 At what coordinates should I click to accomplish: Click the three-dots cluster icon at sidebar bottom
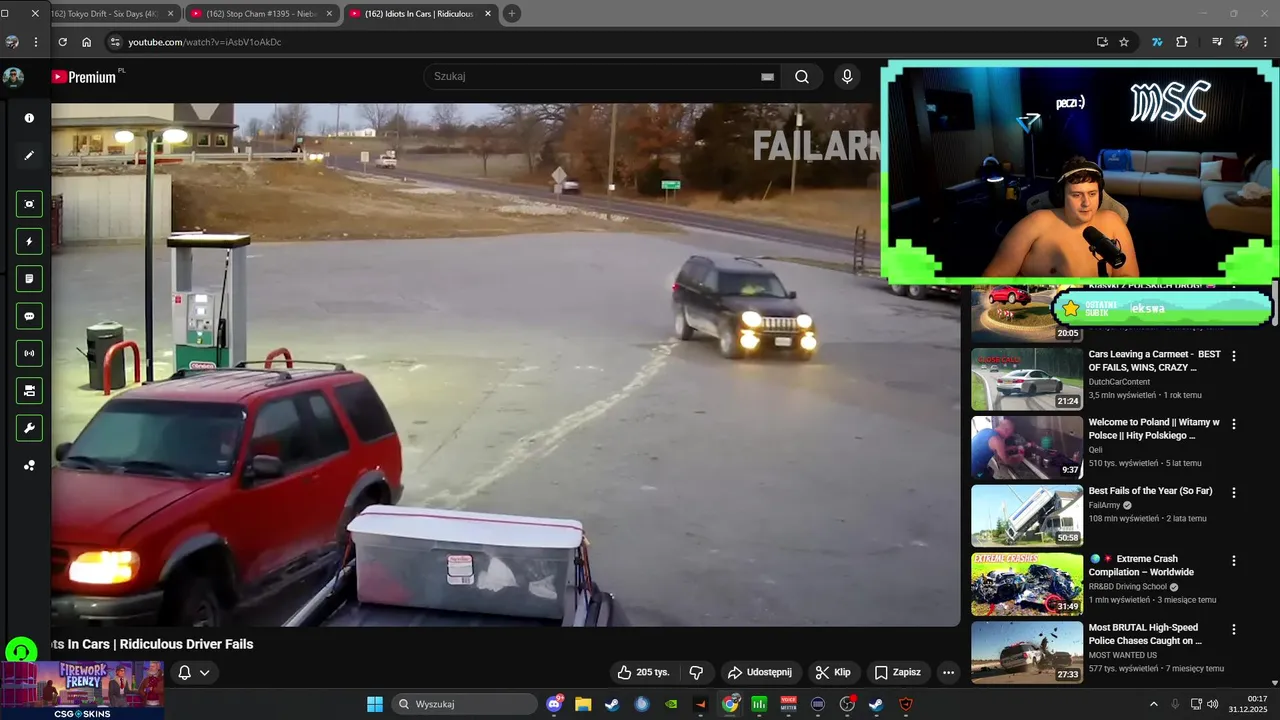point(29,465)
